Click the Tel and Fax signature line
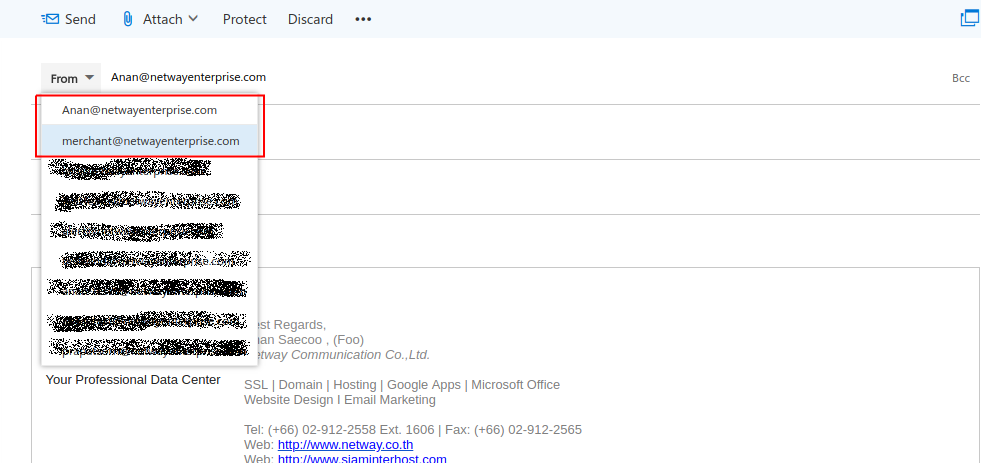Screen dimensions: 981x463 point(412,430)
